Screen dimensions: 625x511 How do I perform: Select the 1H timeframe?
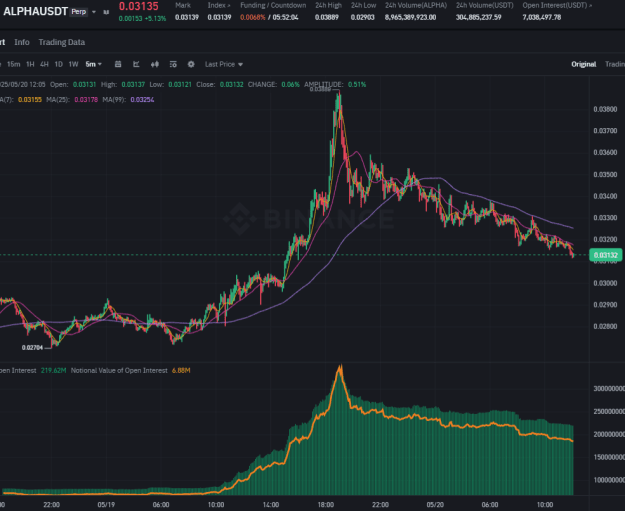[x=30, y=64]
